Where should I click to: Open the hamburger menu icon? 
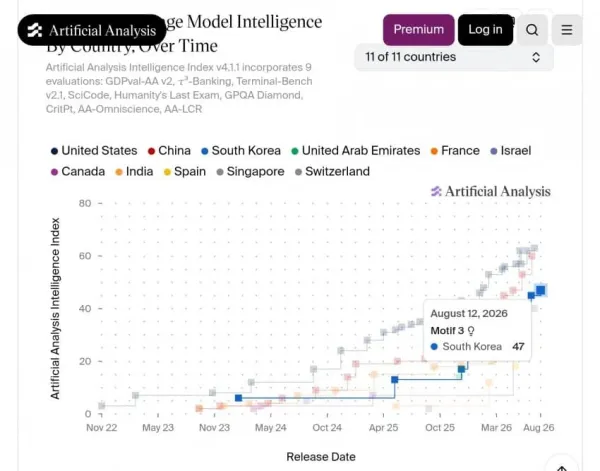[567, 30]
